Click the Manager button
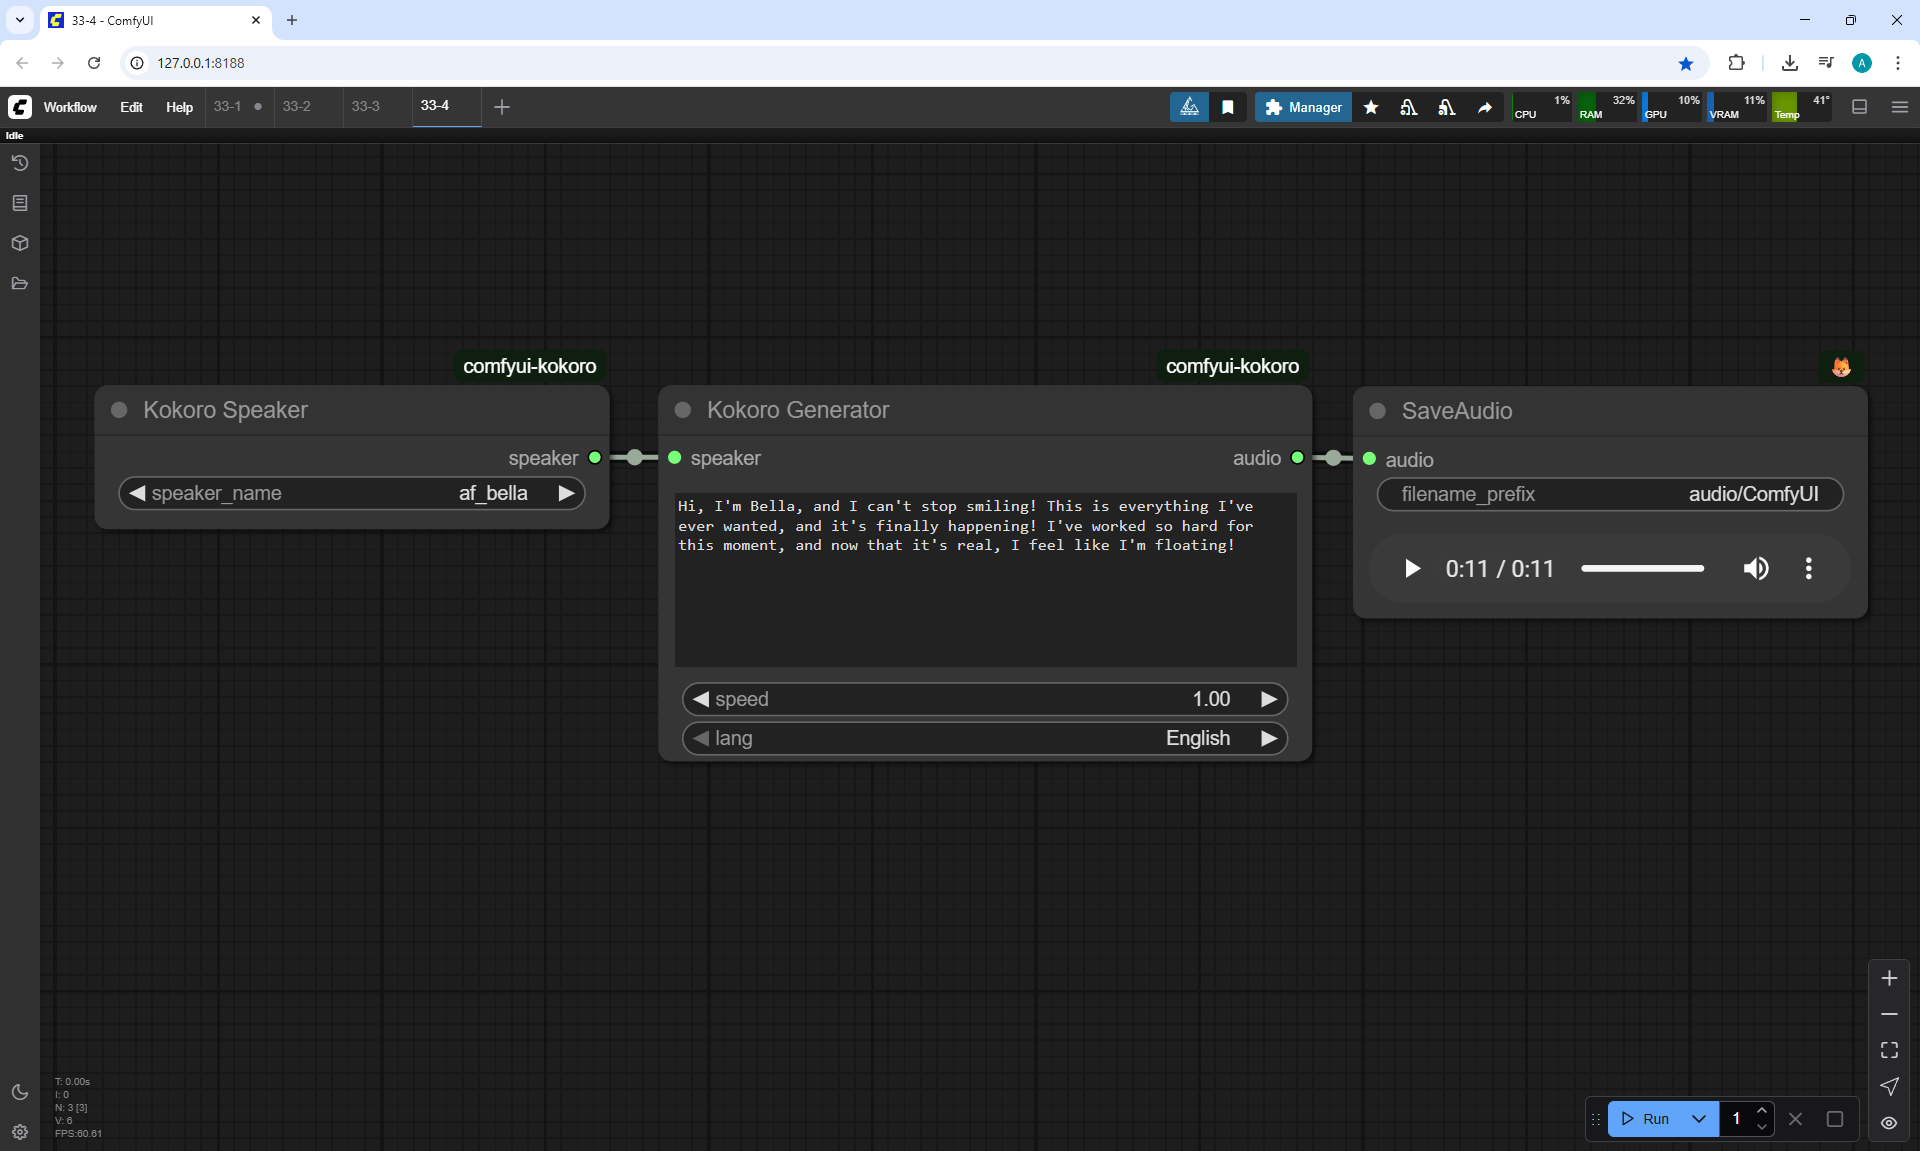Image resolution: width=1920 pixels, height=1151 pixels. click(1303, 107)
